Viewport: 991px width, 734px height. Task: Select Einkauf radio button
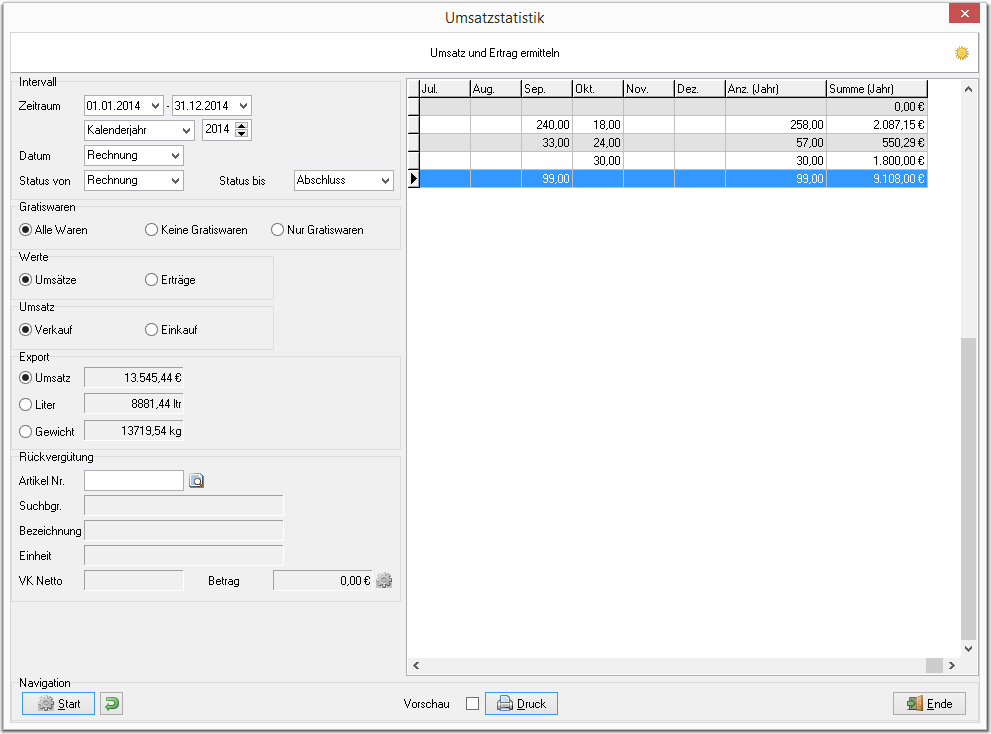pos(151,330)
